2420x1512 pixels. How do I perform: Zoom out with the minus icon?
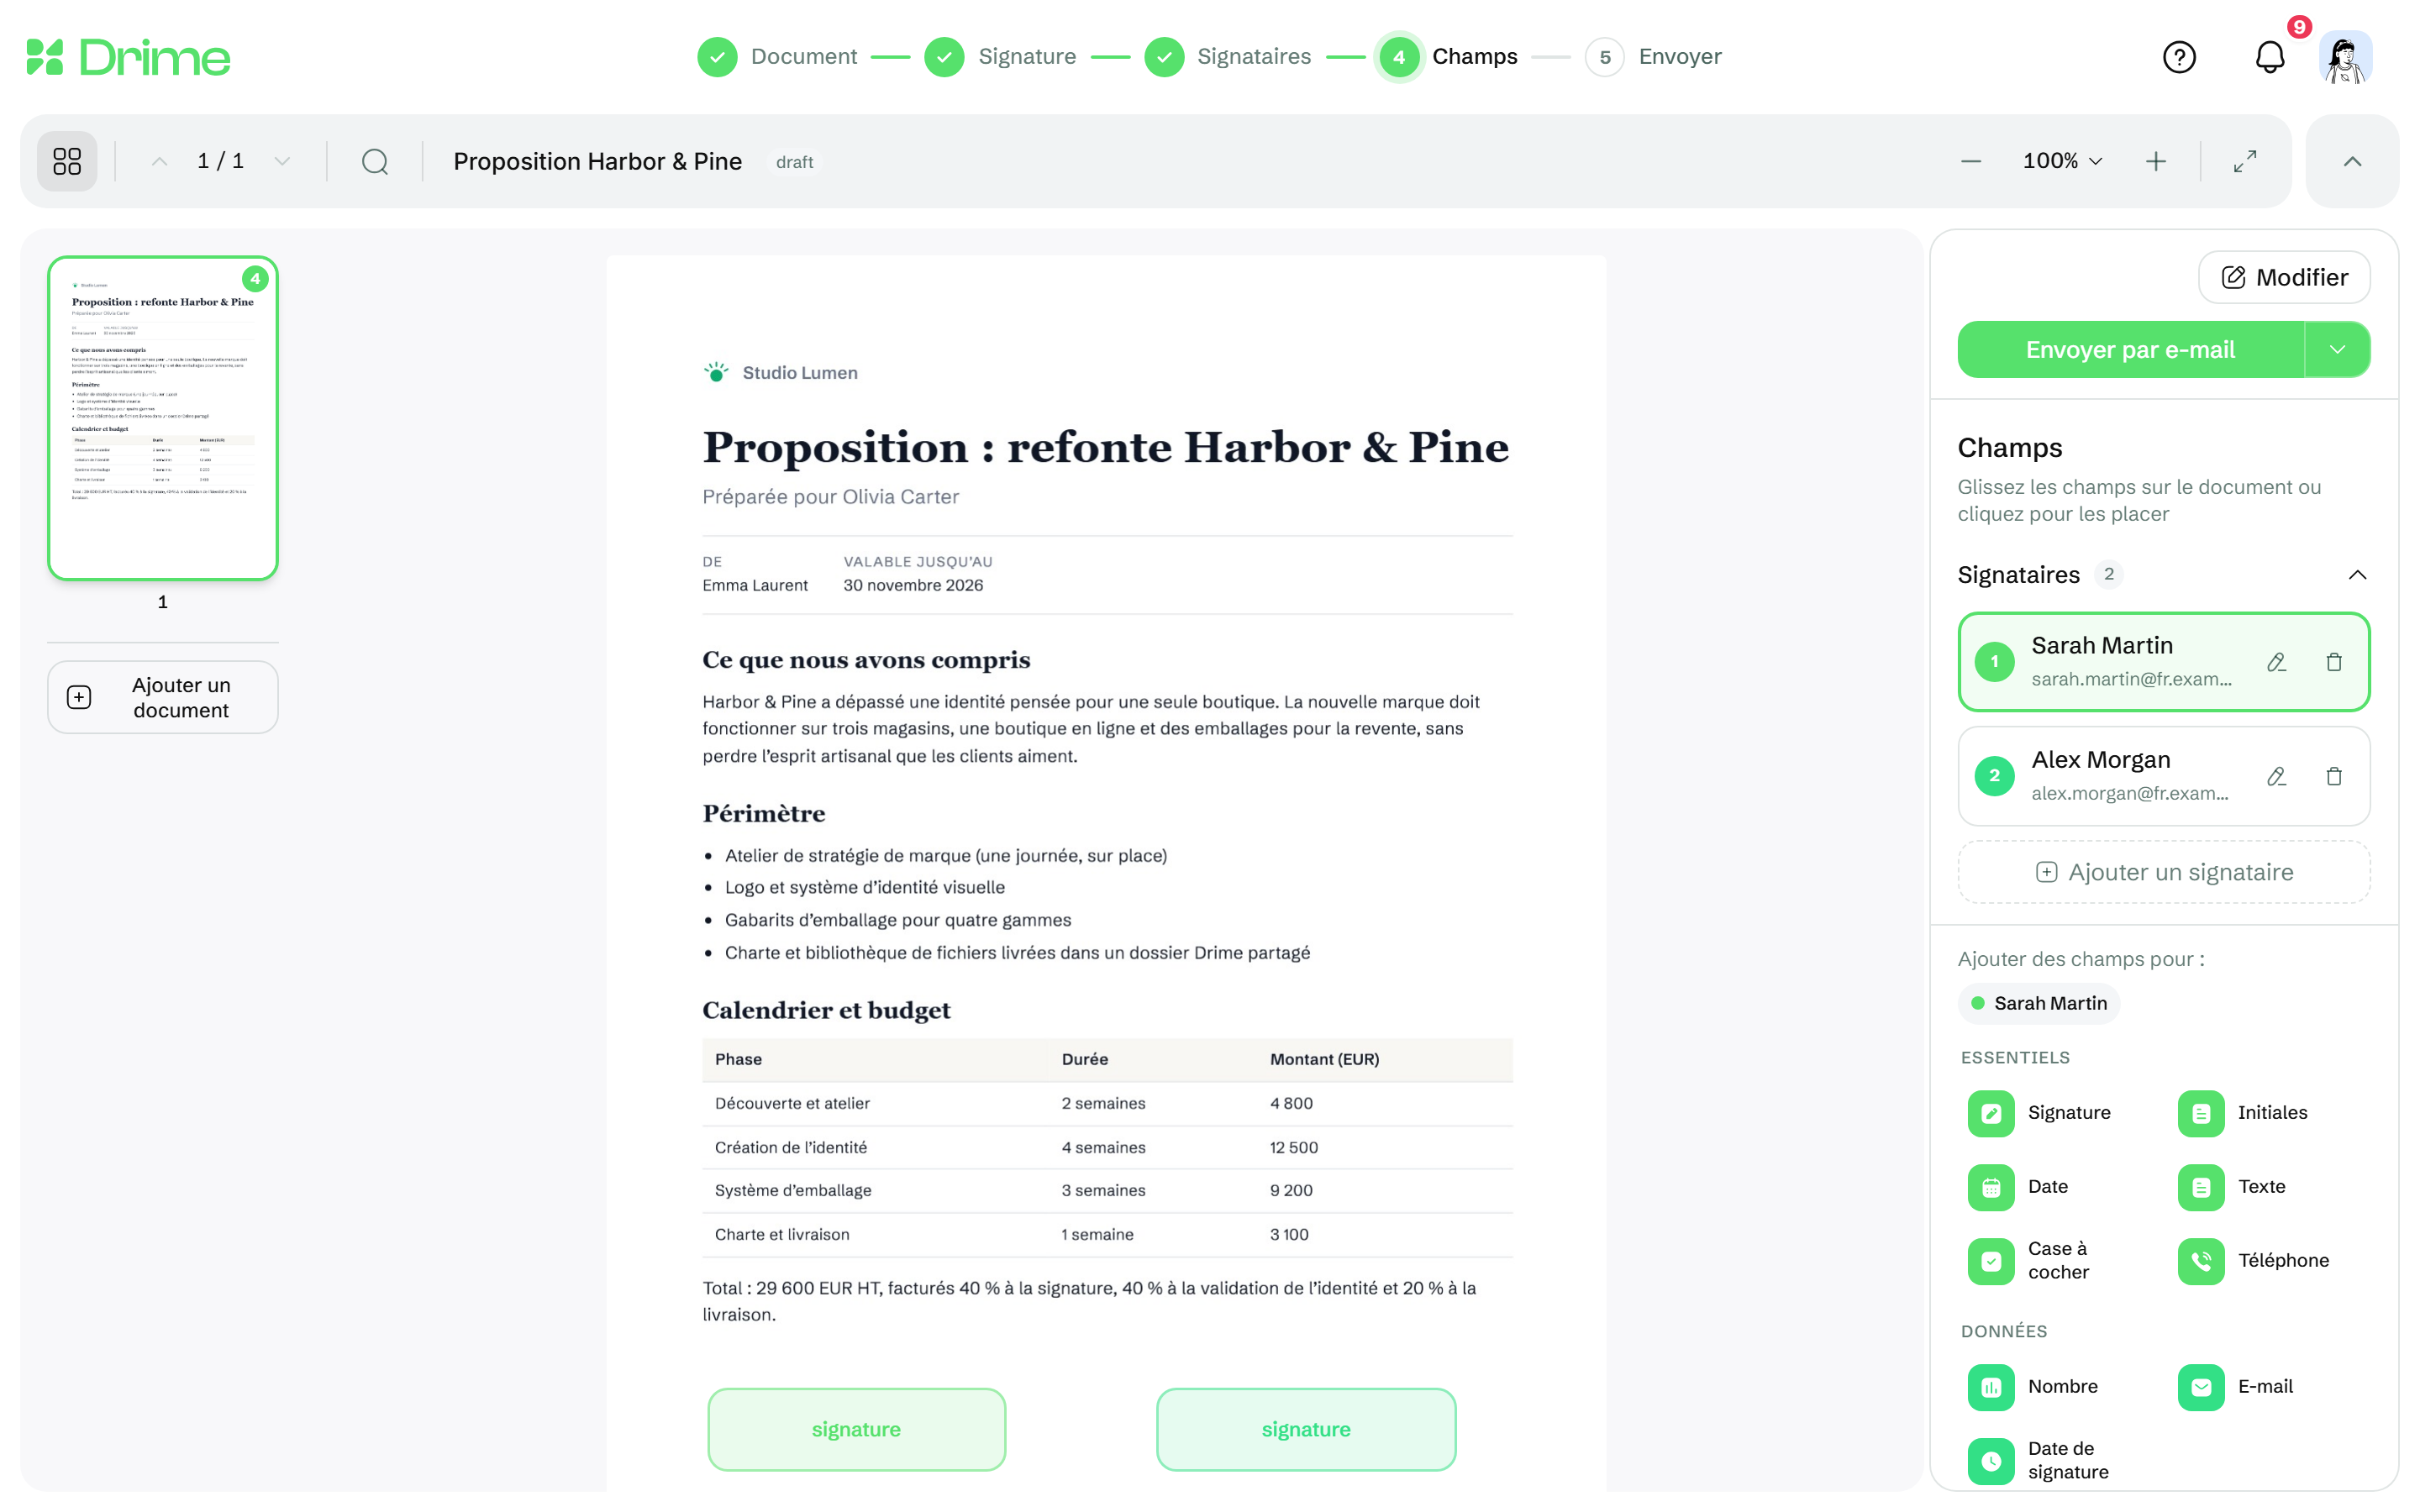click(1970, 161)
